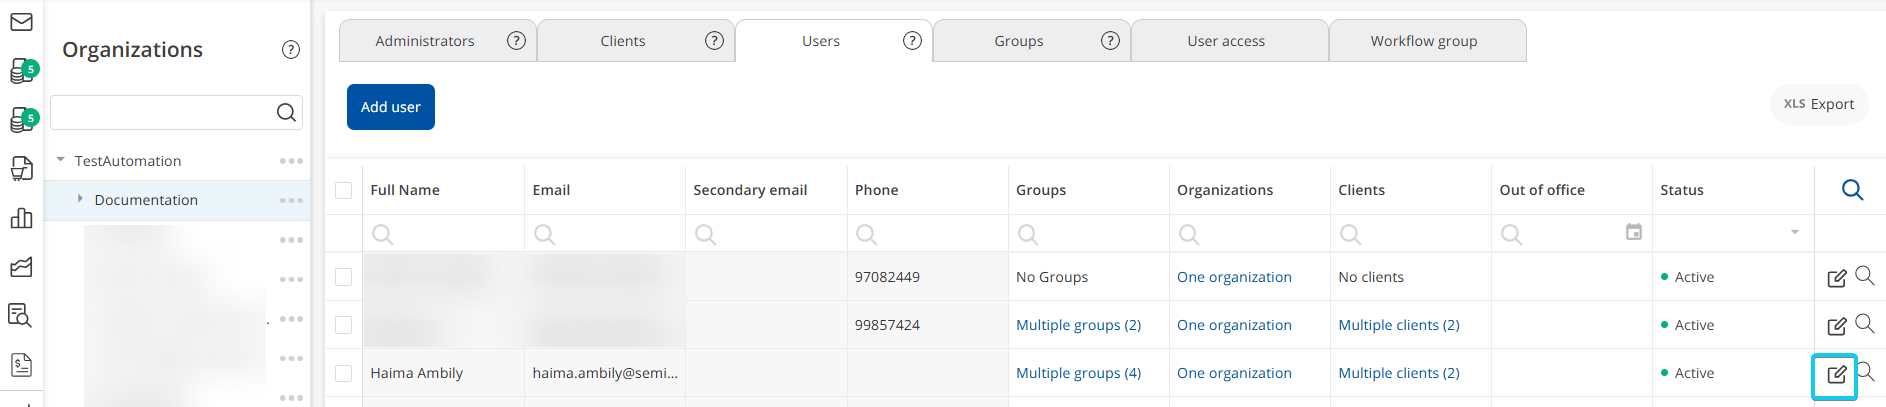The height and width of the screenshot is (407, 1886).
Task: Click search magnifier in Organizations search box
Action: click(x=286, y=113)
